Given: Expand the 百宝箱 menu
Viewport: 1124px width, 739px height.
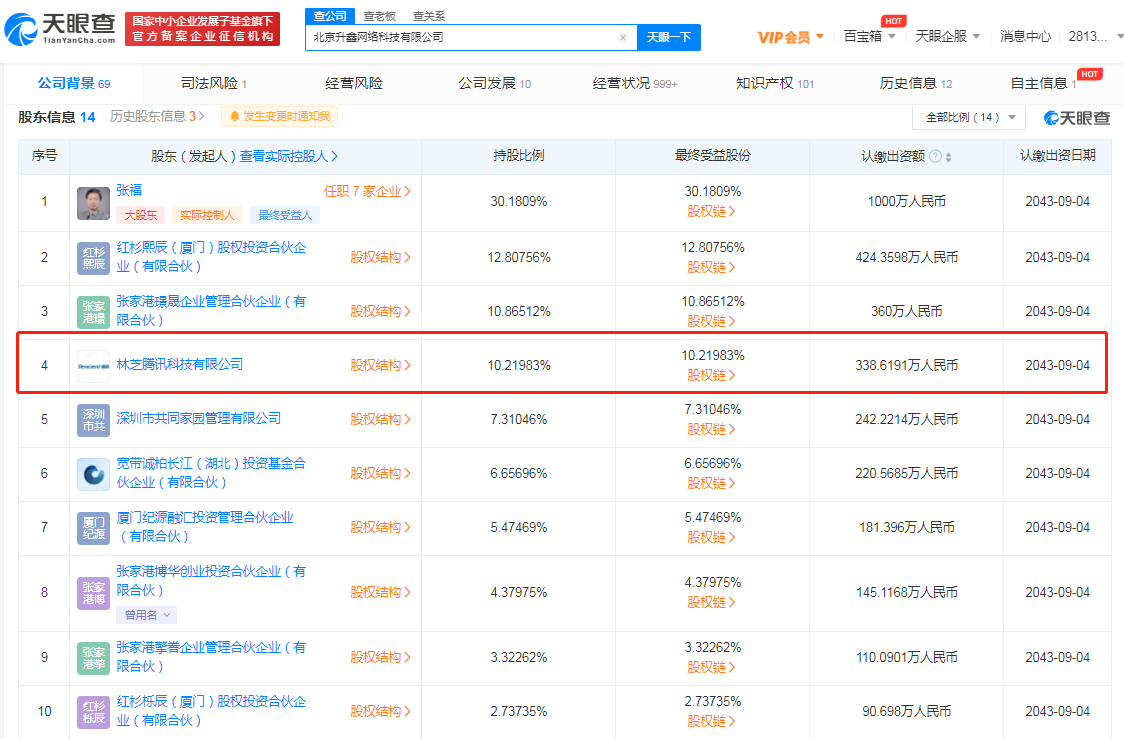Looking at the screenshot, I should [870, 37].
